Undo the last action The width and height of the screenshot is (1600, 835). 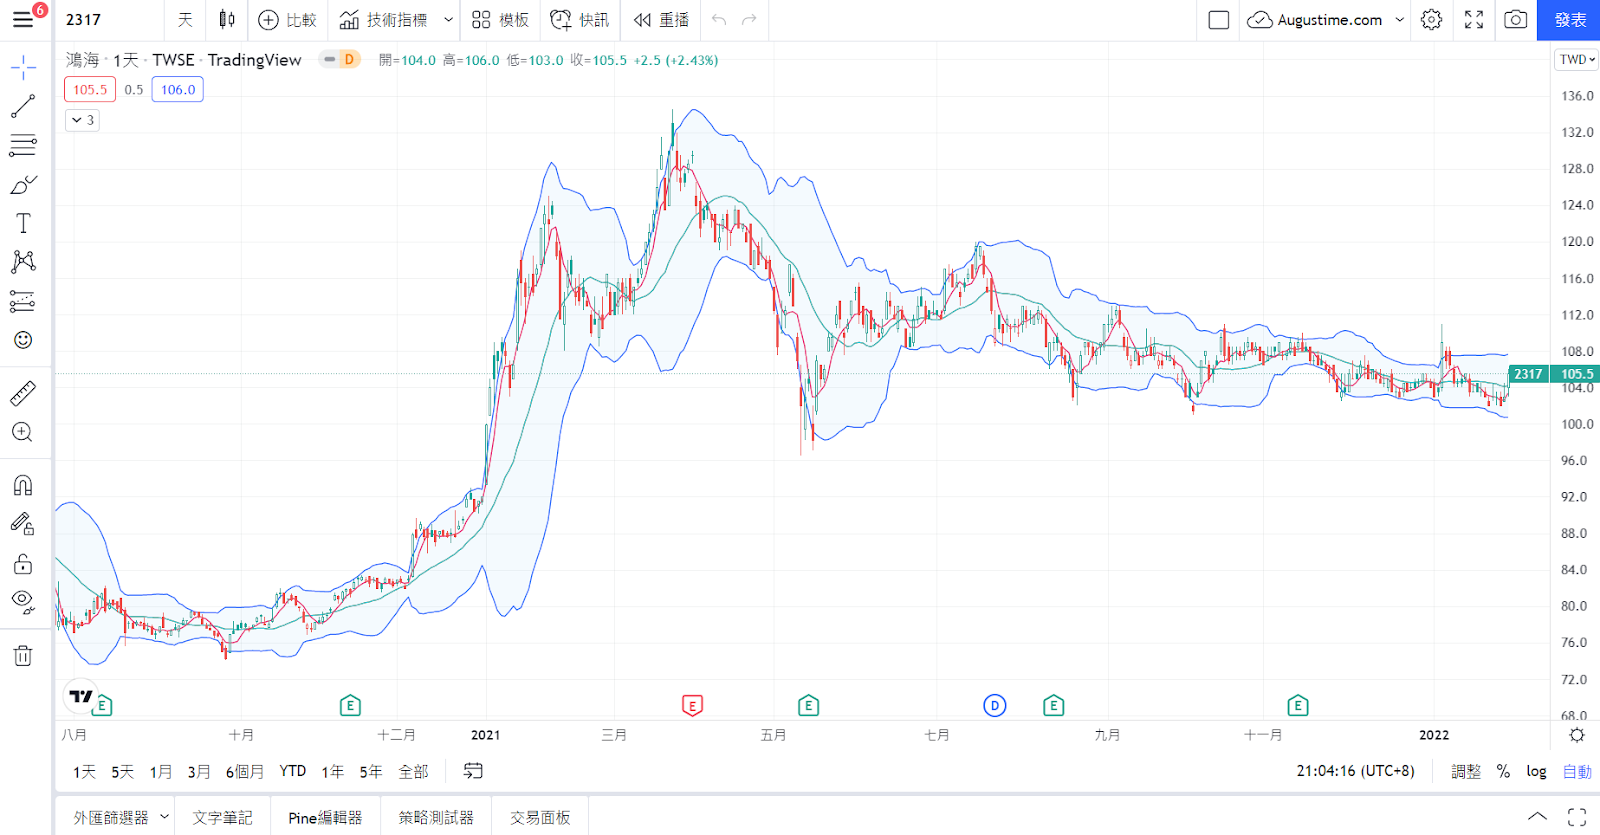click(x=719, y=20)
